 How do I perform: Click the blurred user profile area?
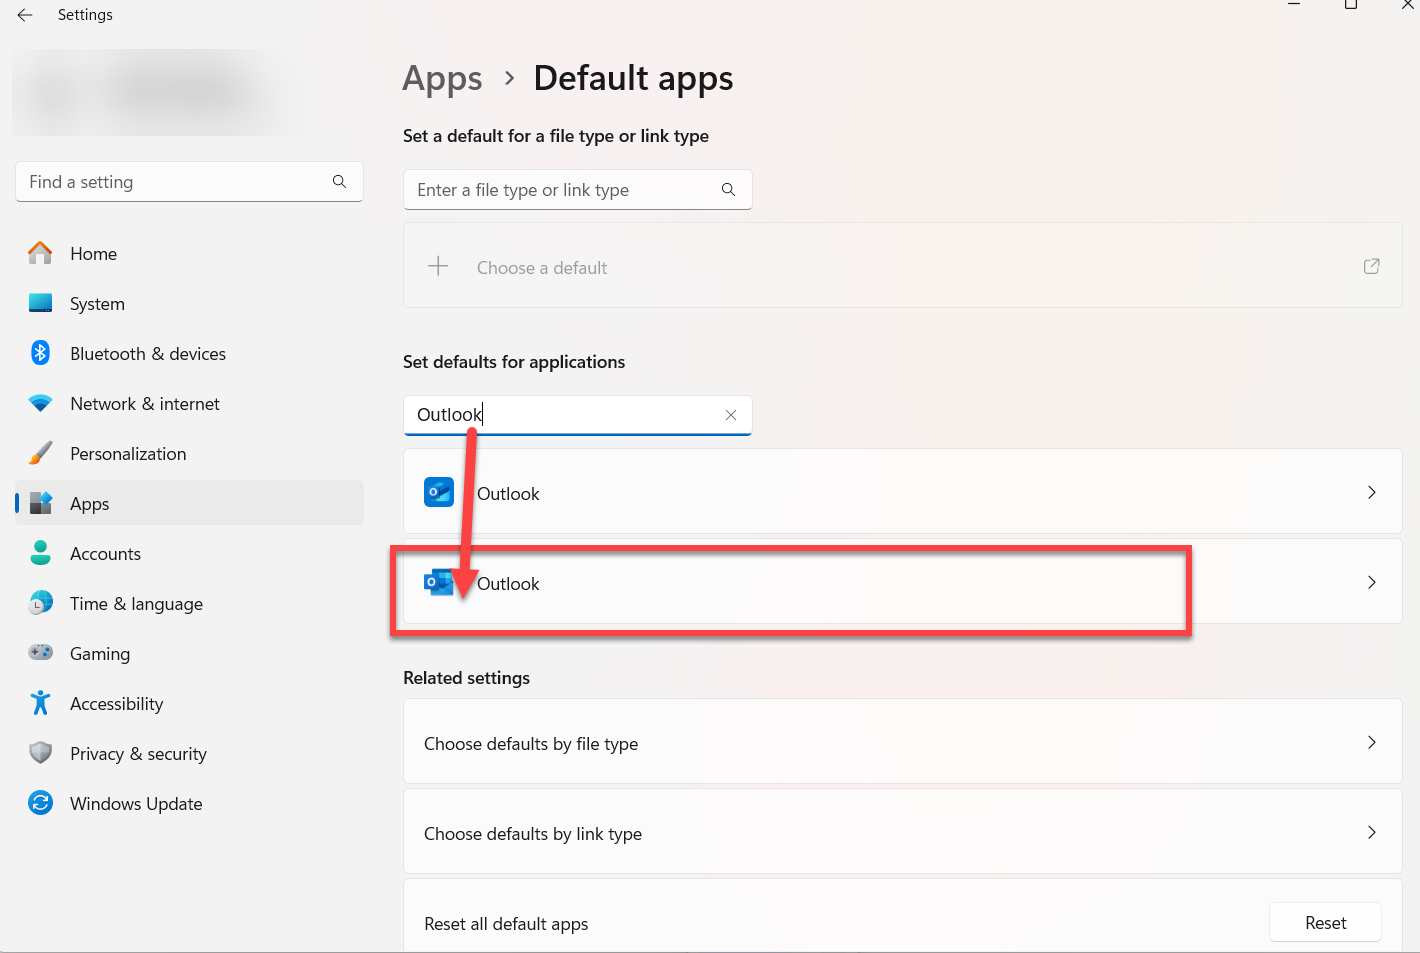(165, 92)
